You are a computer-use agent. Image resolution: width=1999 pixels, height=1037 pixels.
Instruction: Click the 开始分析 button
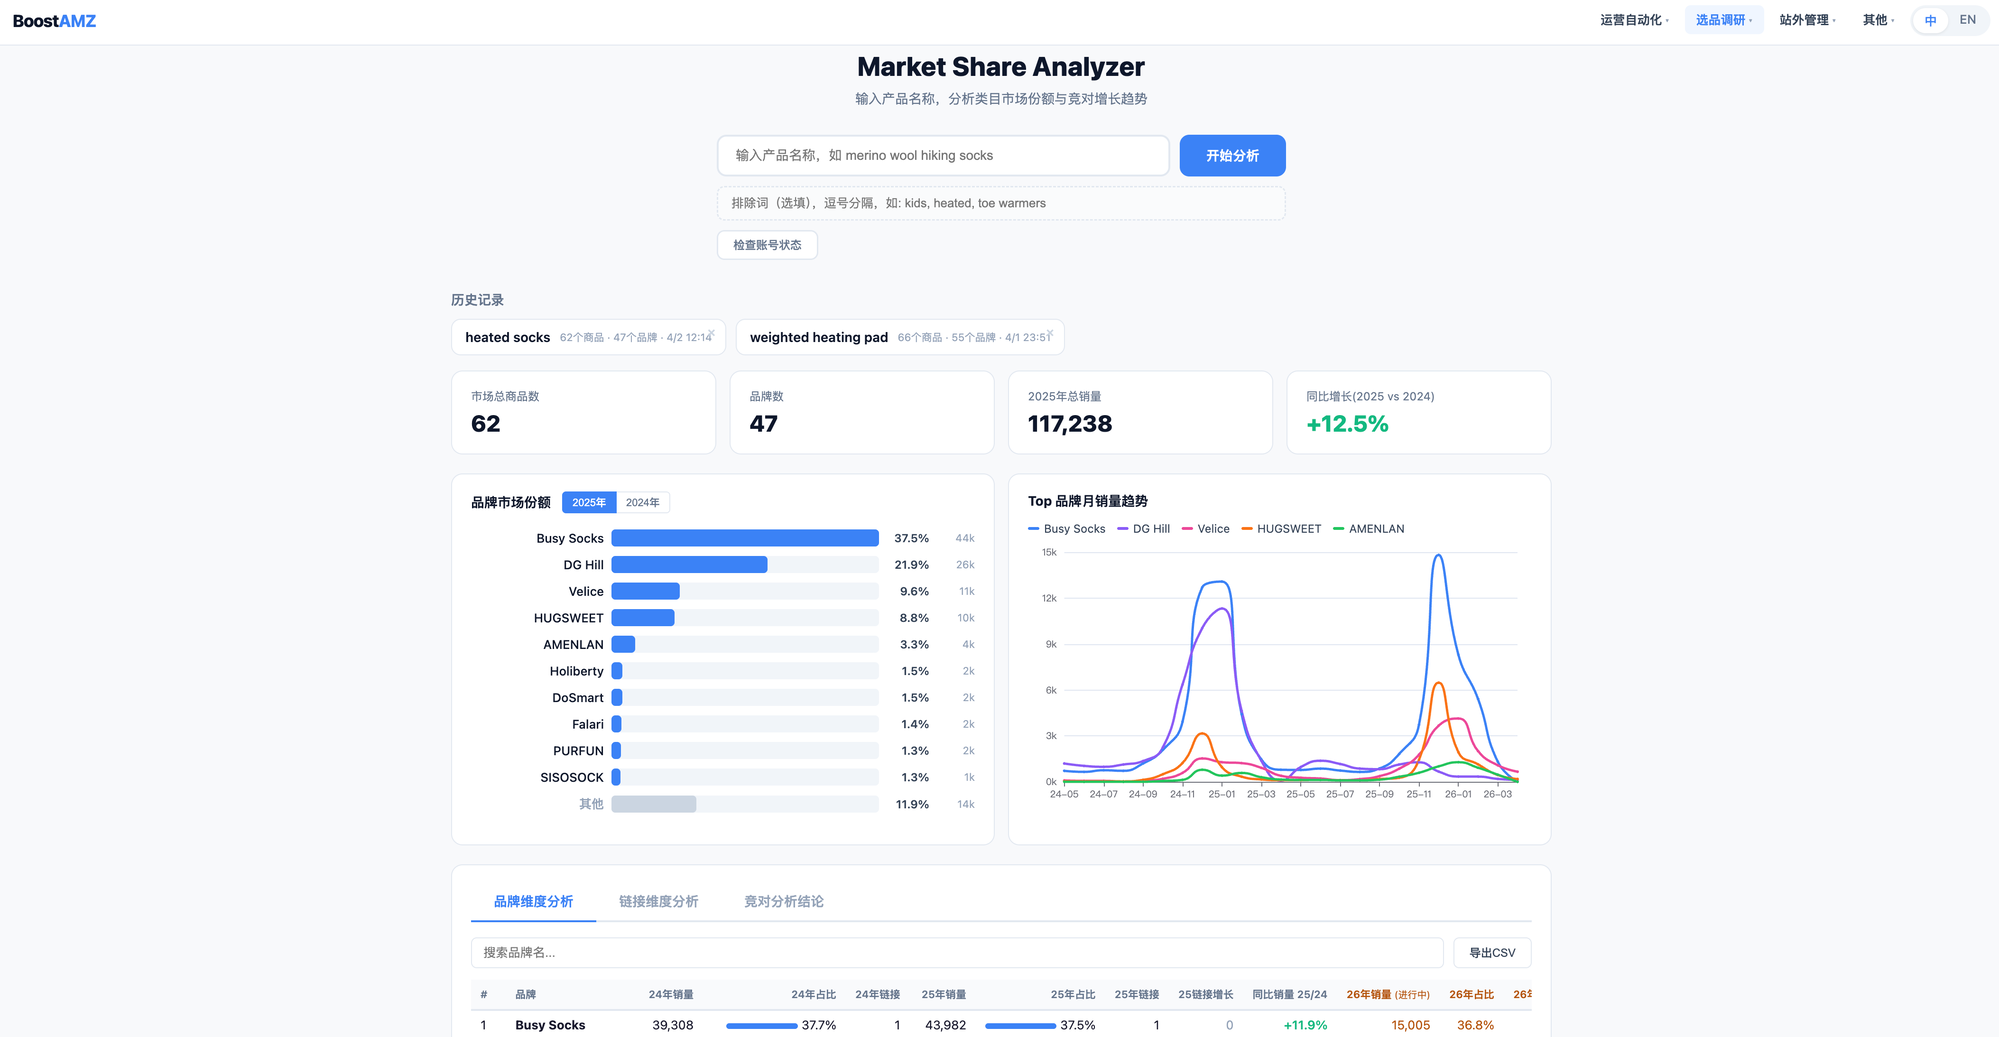click(x=1232, y=155)
